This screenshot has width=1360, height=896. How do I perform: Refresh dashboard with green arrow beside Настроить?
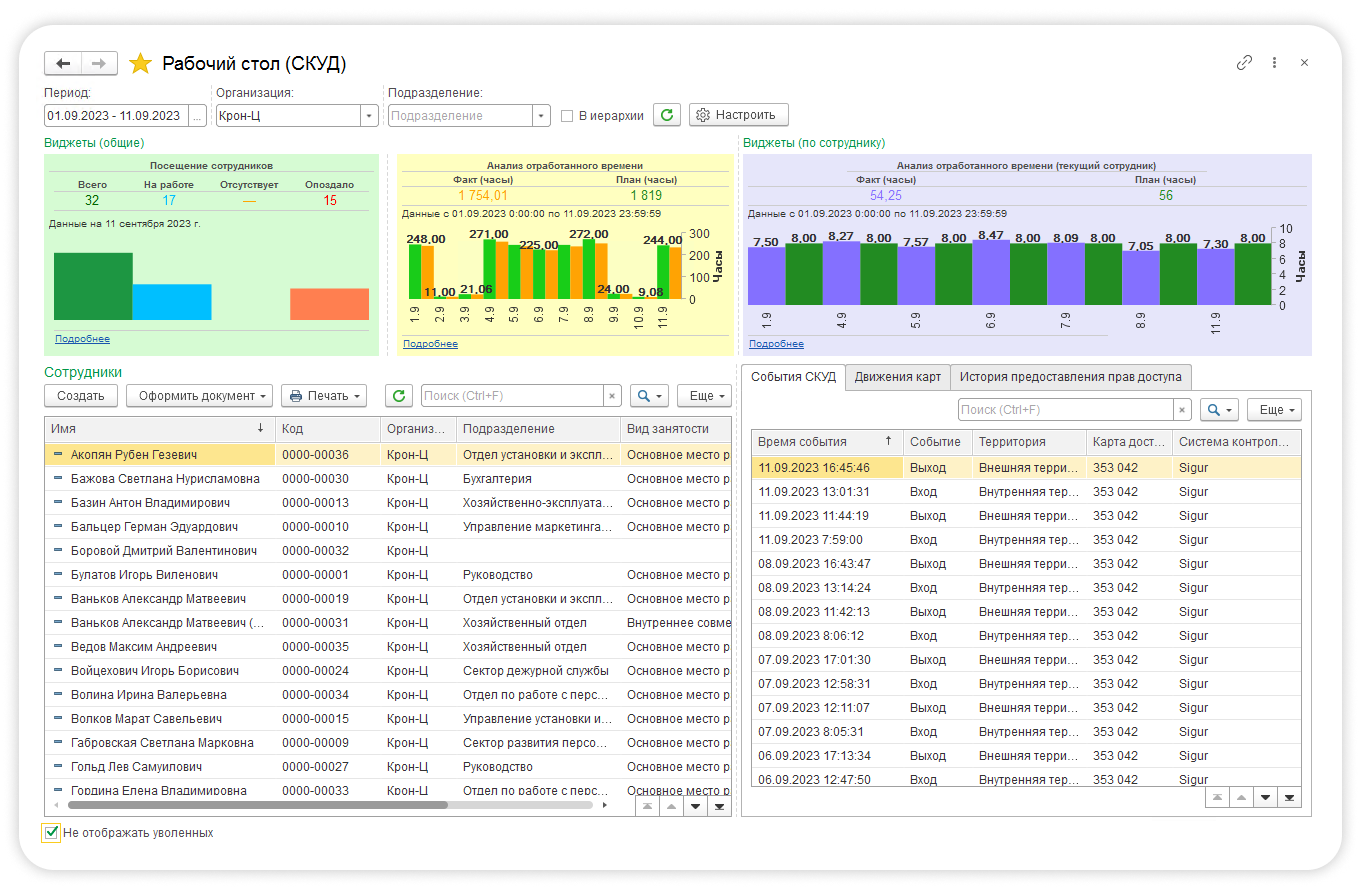(667, 115)
